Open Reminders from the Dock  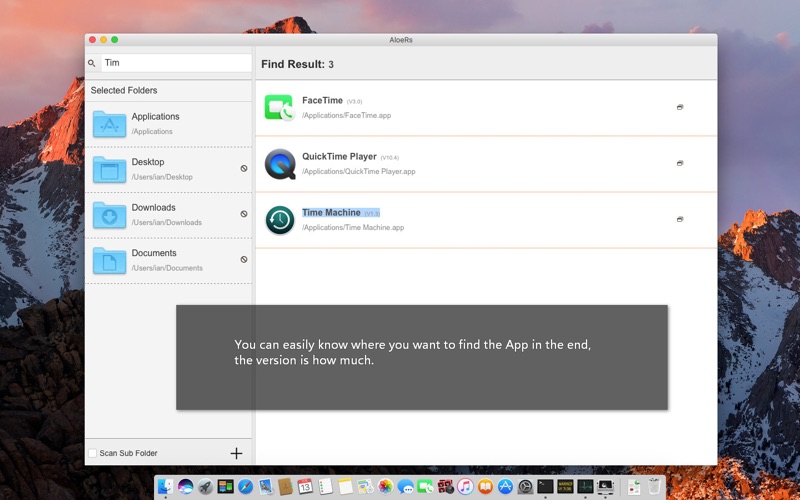click(x=326, y=487)
